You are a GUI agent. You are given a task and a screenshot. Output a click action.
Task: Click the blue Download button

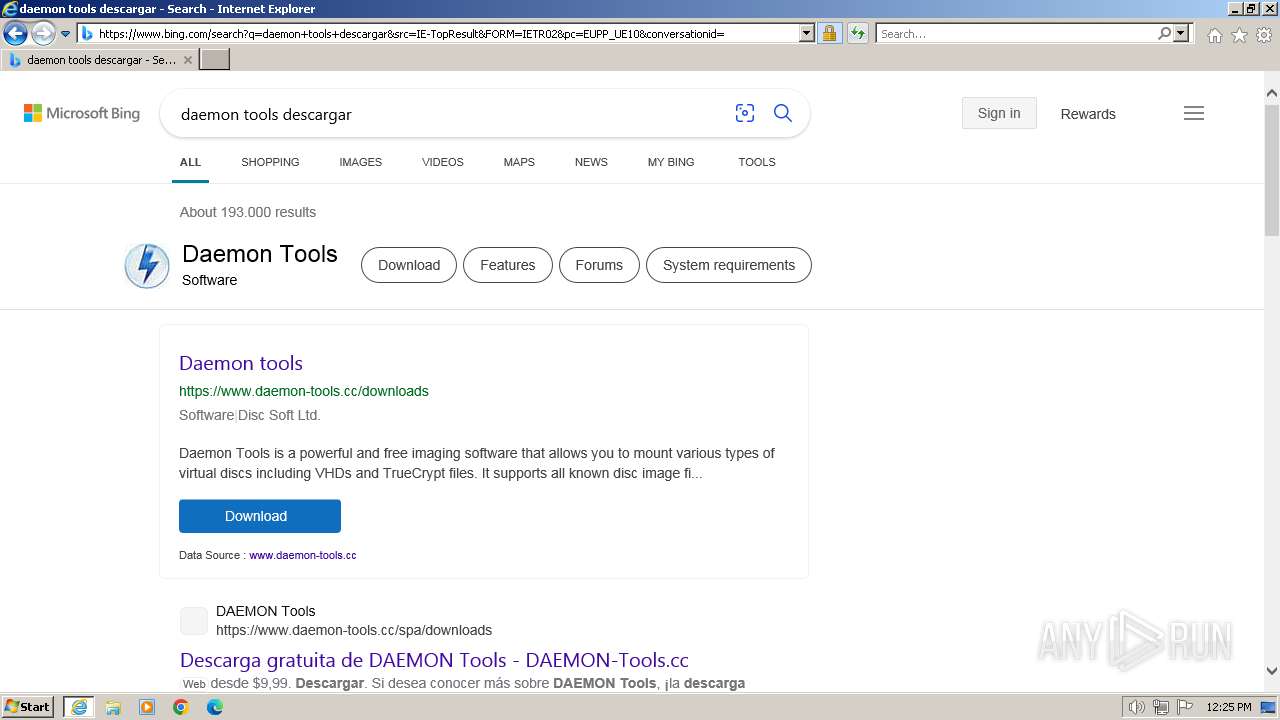260,516
